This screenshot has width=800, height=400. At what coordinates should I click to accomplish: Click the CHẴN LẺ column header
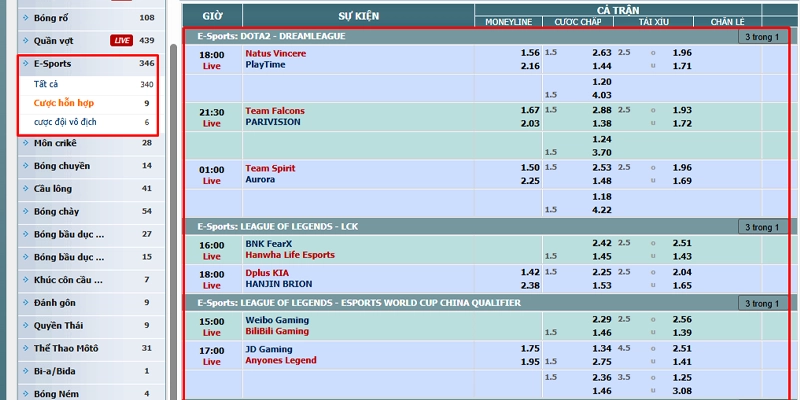click(x=728, y=22)
